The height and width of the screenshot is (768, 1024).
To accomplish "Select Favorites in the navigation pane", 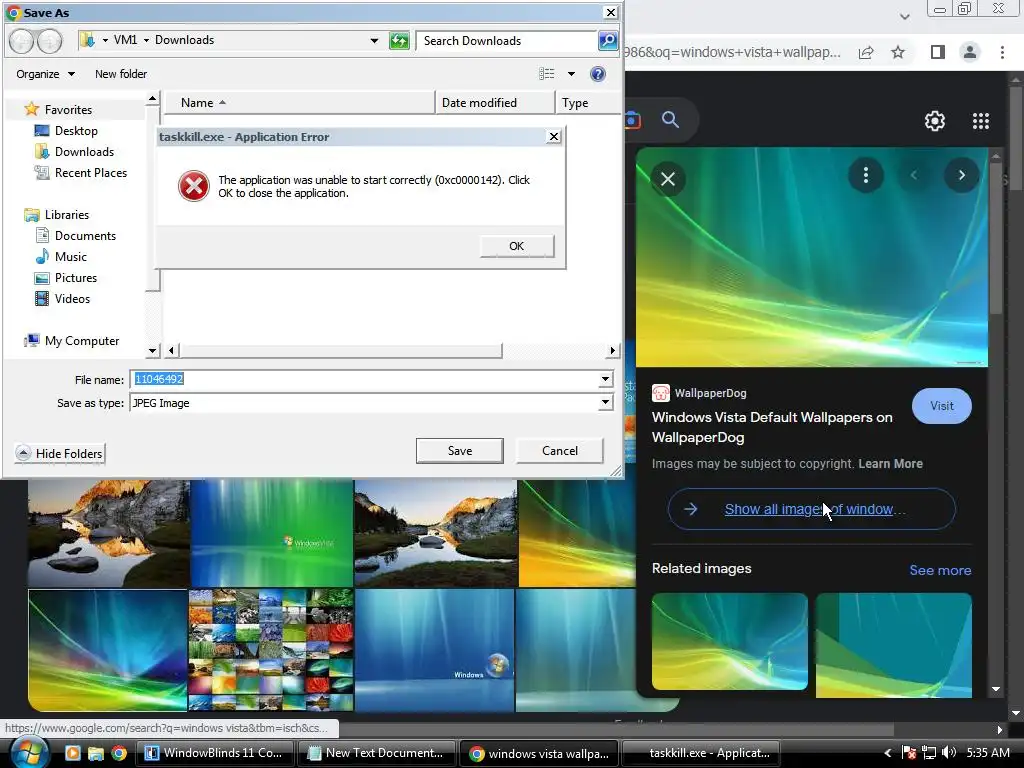I will pos(68,110).
